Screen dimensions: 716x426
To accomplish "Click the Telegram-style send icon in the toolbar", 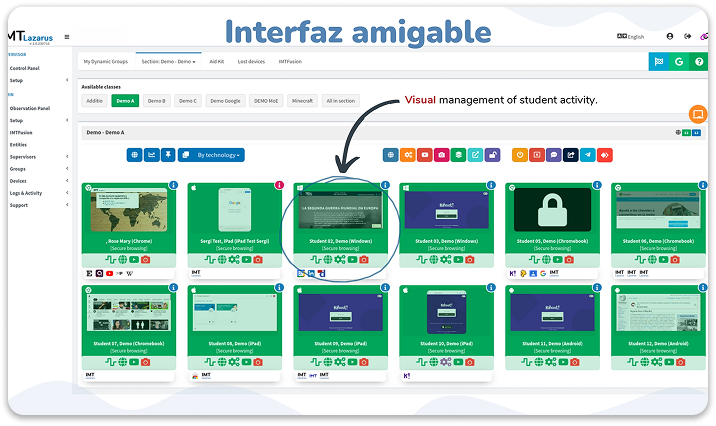I will [587, 155].
